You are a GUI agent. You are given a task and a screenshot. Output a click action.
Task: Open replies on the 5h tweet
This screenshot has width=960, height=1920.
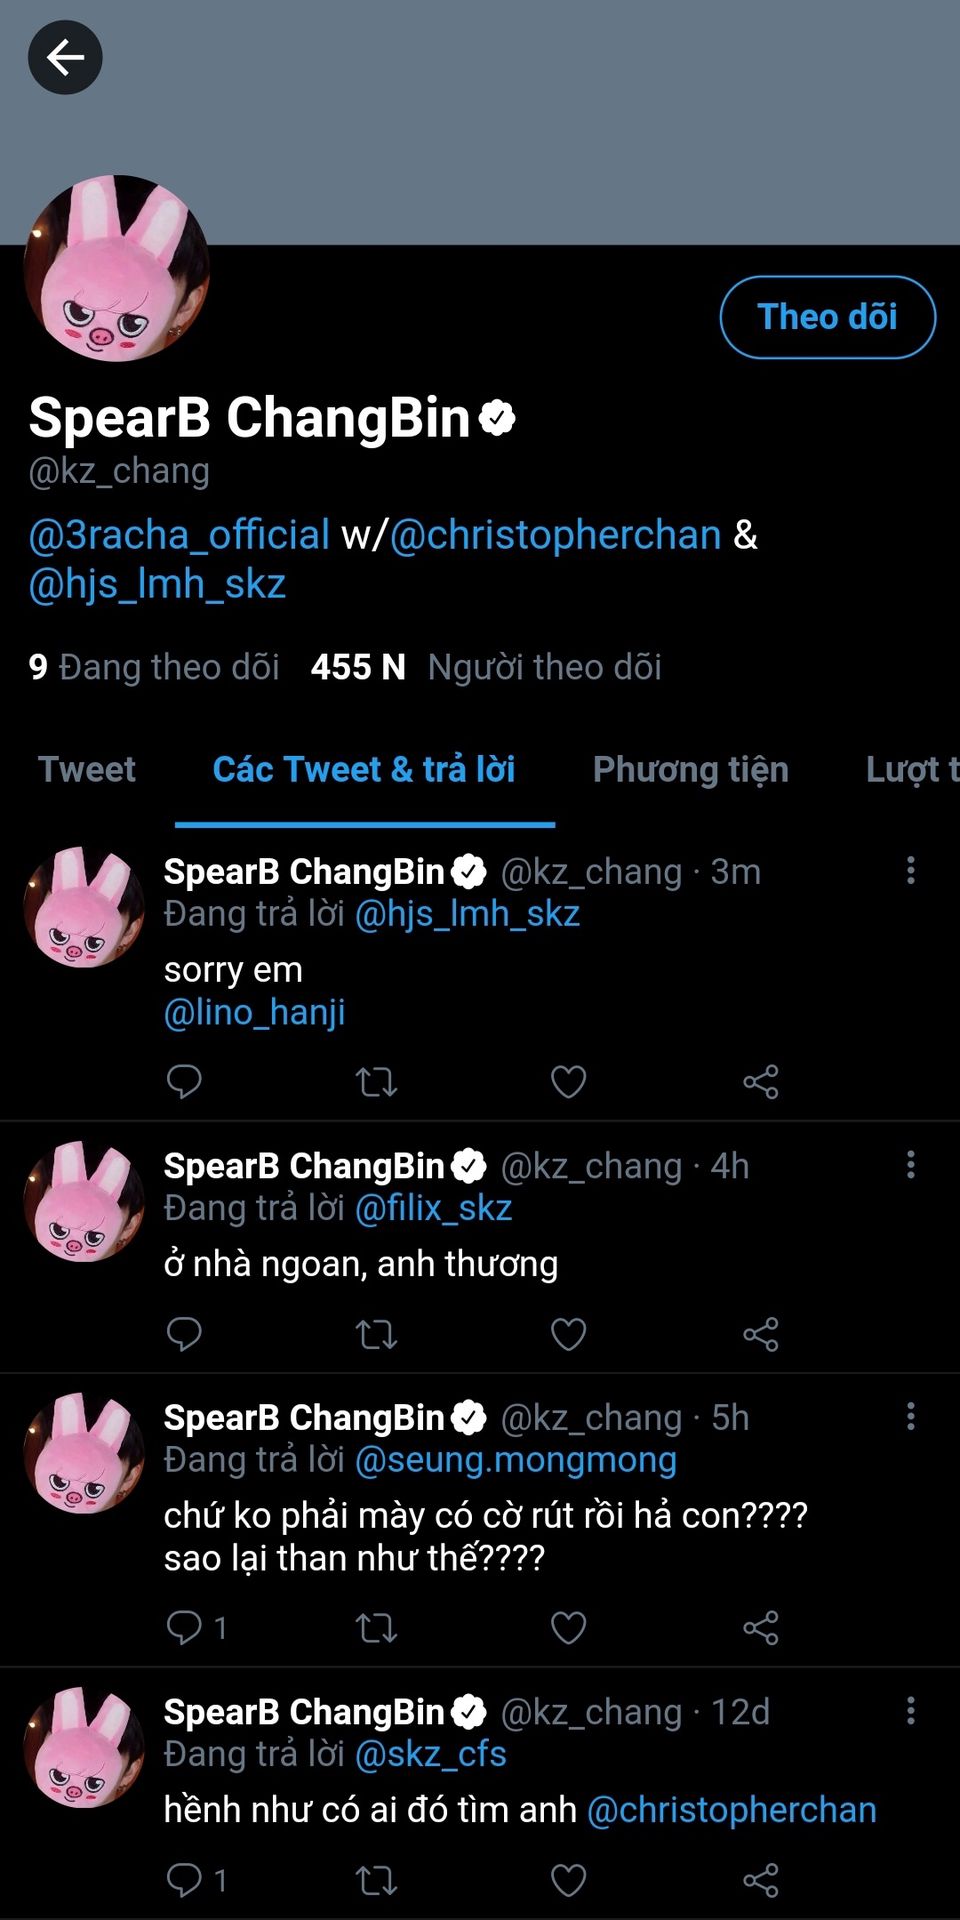(184, 1627)
